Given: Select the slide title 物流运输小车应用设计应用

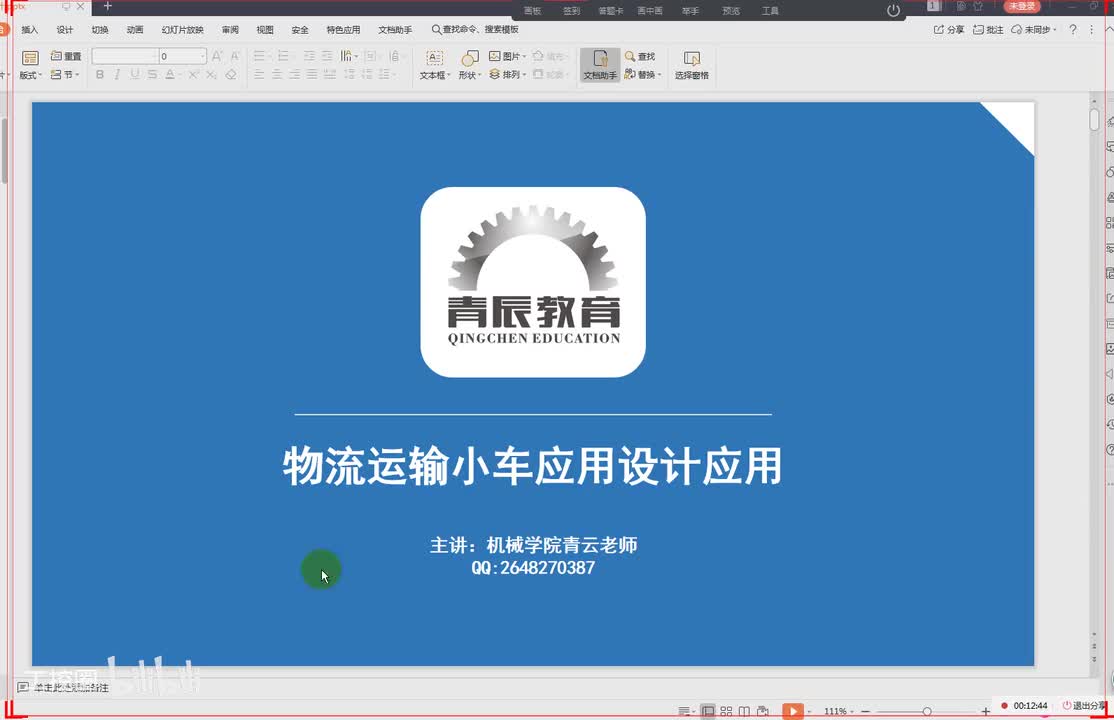Looking at the screenshot, I should pos(533,466).
